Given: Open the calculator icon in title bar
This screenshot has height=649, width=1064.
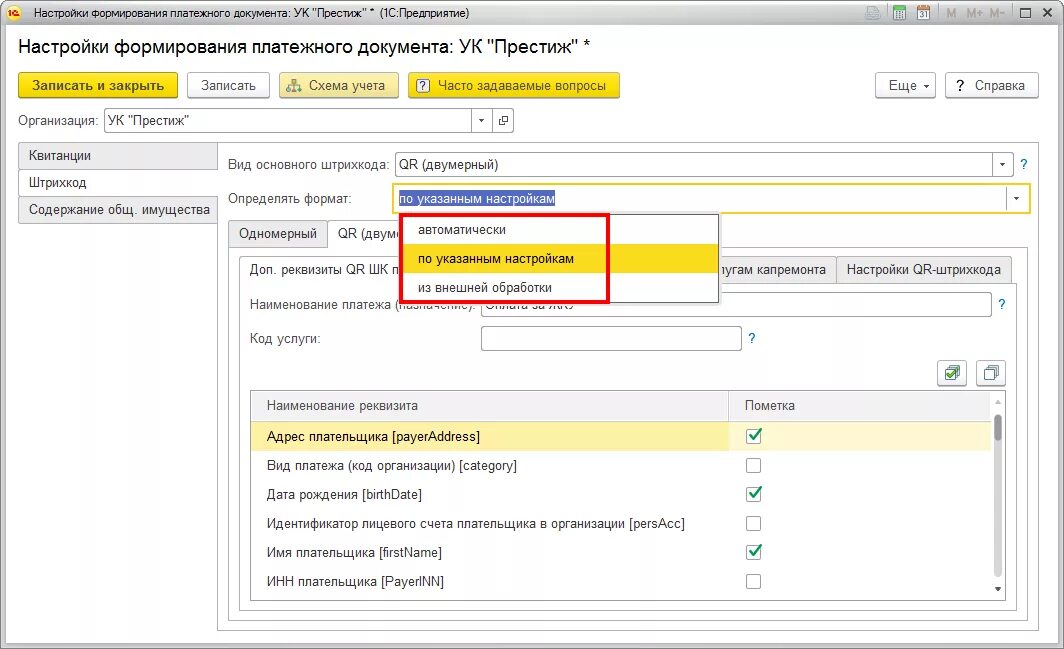Looking at the screenshot, I should 899,13.
